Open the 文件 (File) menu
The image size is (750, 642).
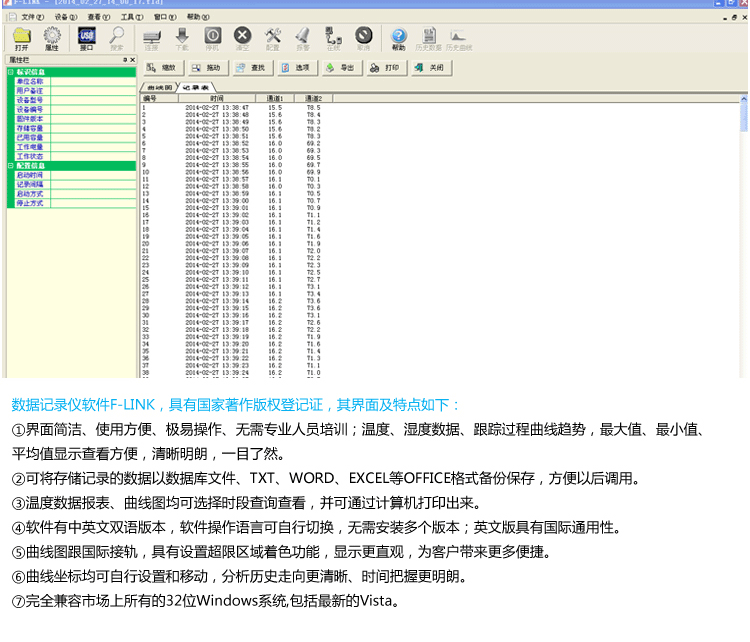32,17
